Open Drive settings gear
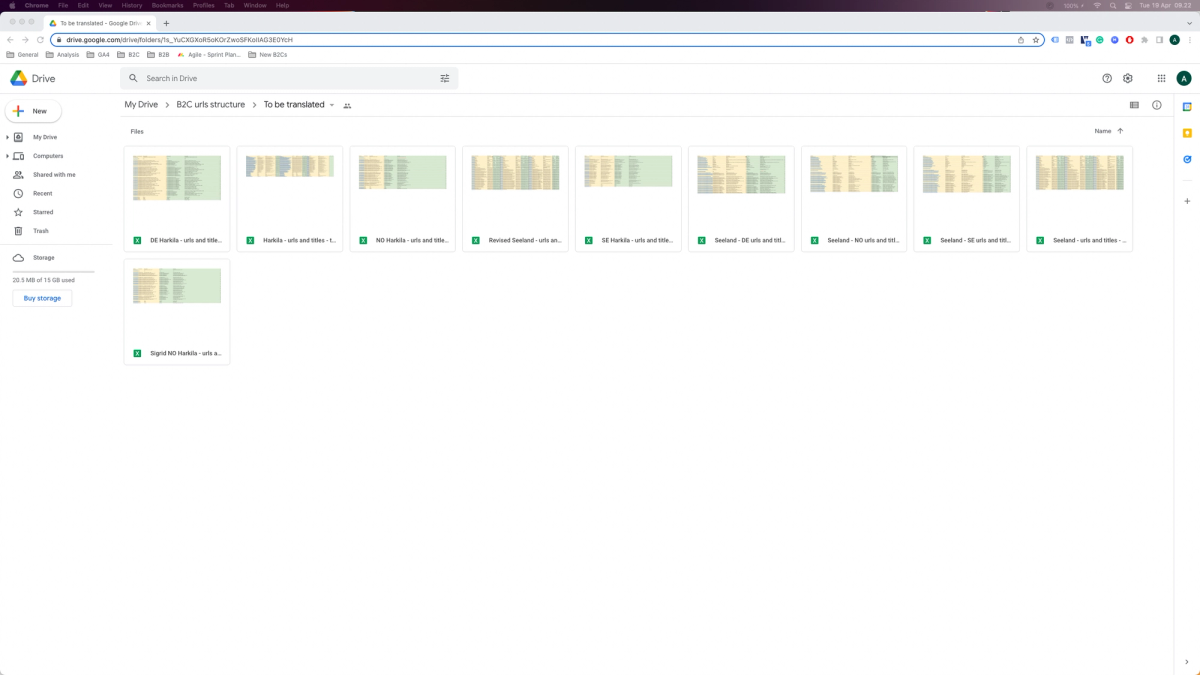This screenshot has height=675, width=1200. click(x=1128, y=78)
